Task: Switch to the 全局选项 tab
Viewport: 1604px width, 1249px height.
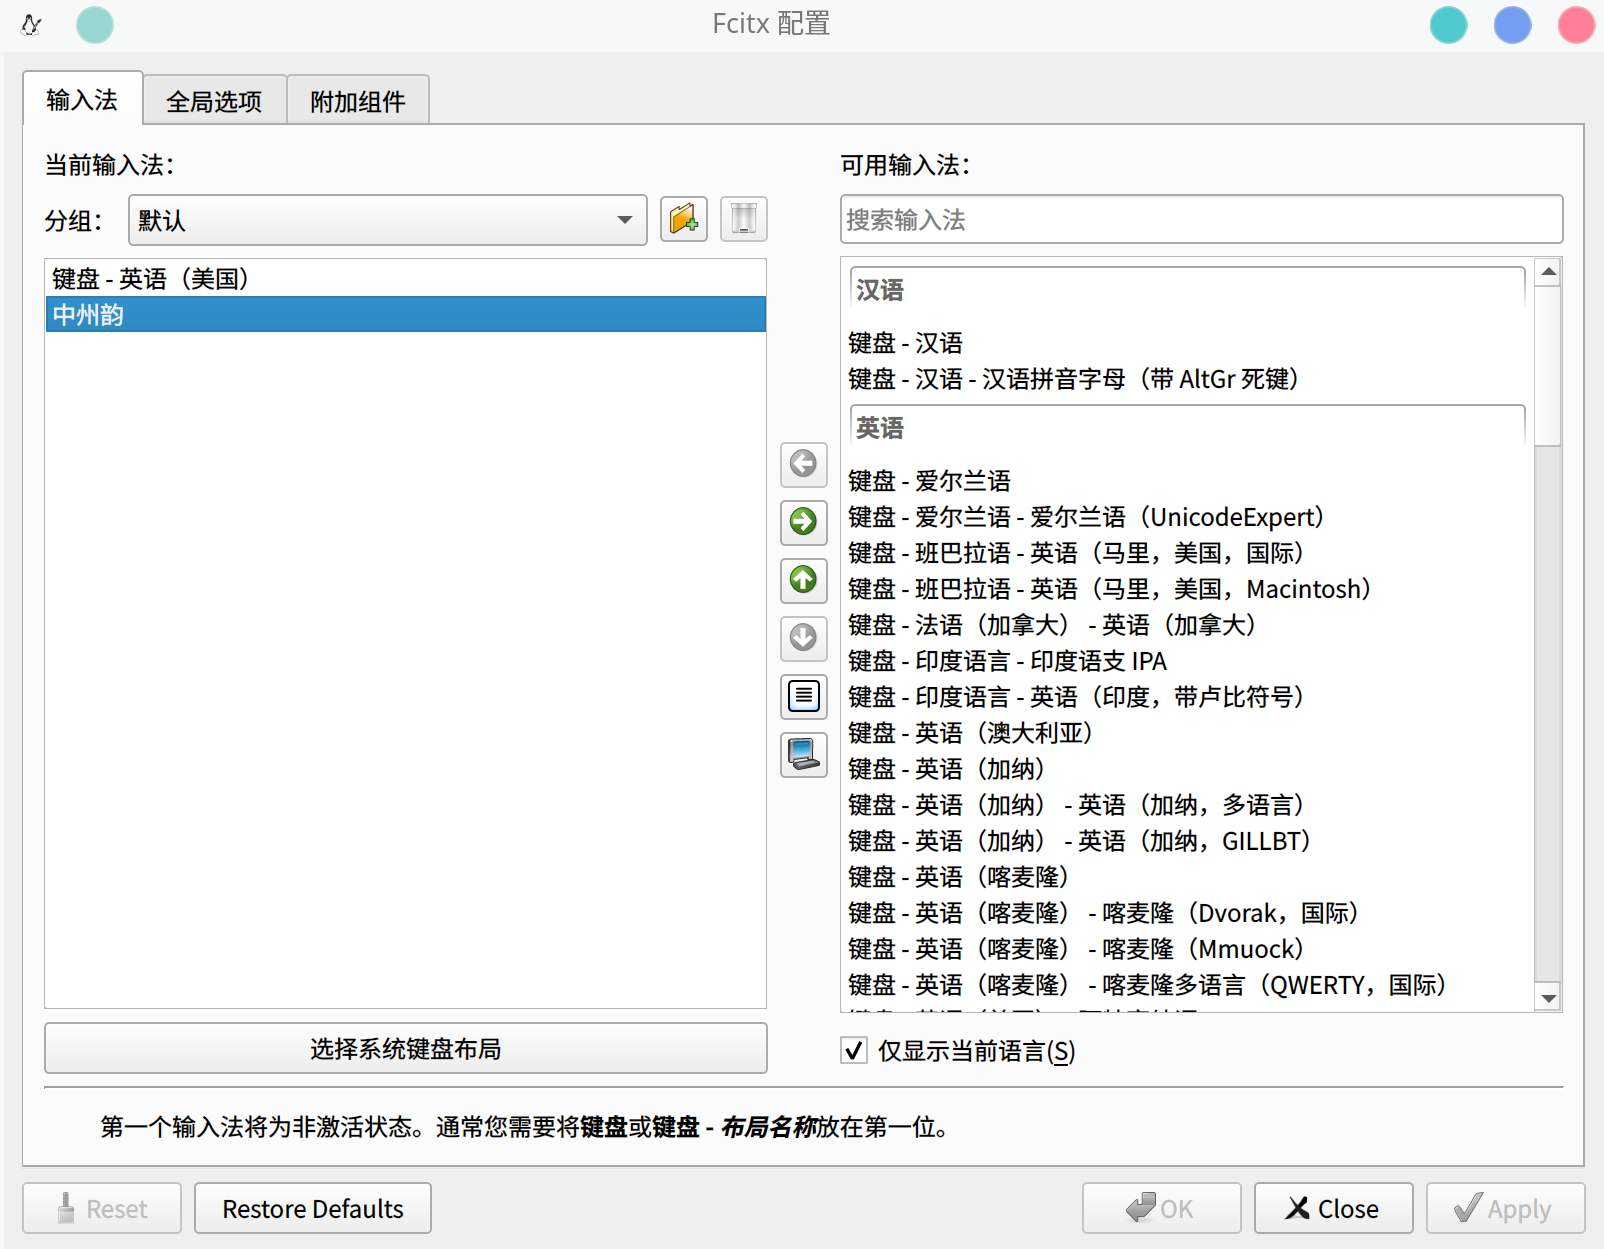Action: [214, 101]
